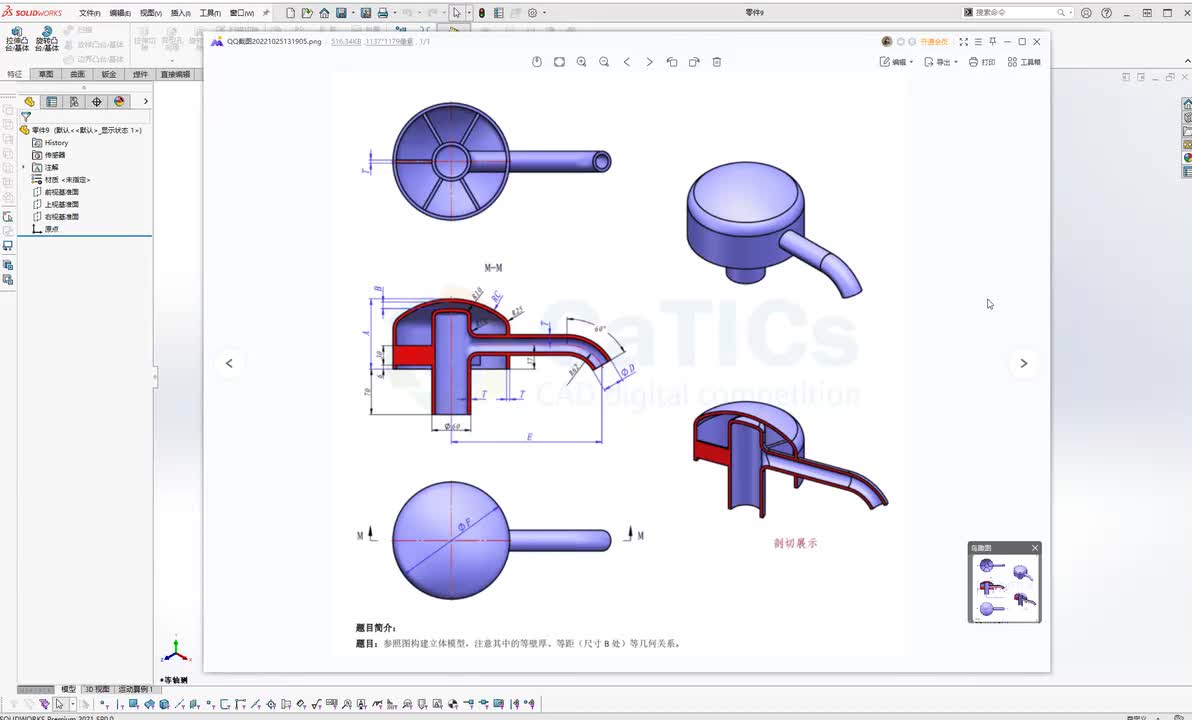
Task: Click the 开通会员 link
Action: [934, 42]
